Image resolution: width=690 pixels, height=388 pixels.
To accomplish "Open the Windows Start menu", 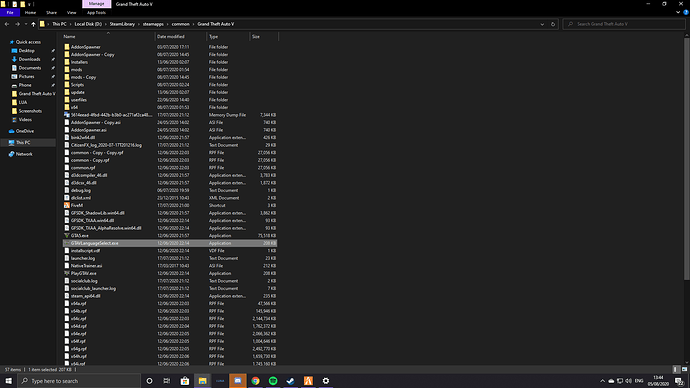I will coord(8,381).
